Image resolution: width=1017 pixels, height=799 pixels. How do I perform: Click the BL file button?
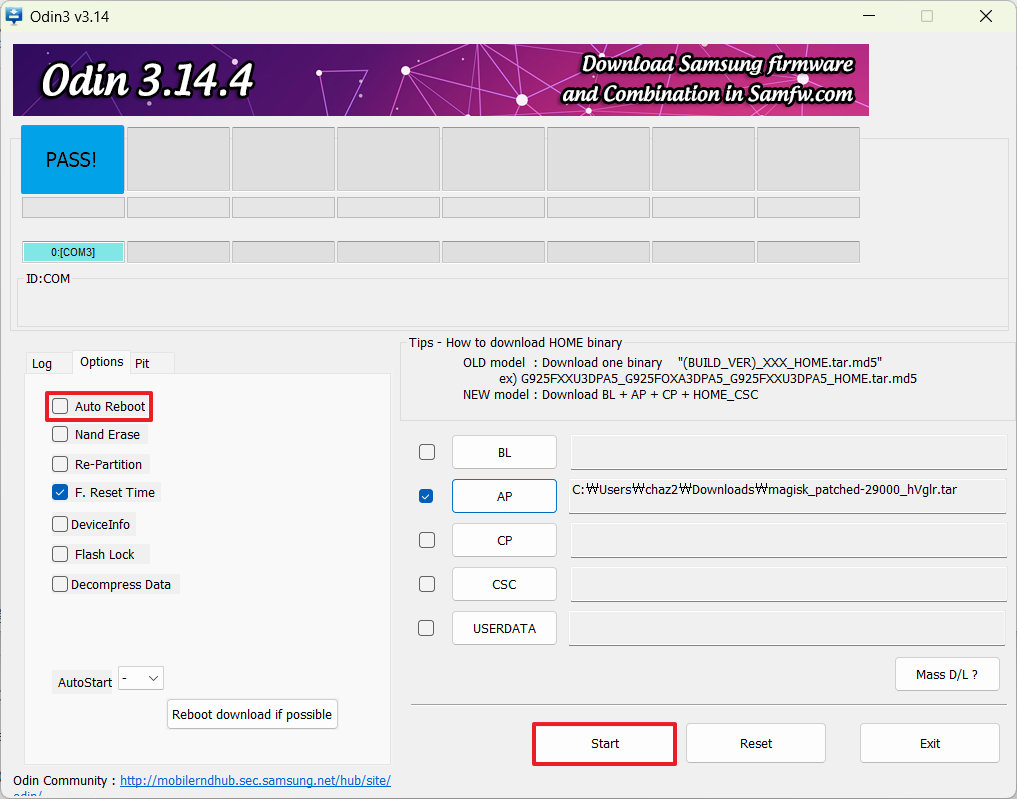(505, 452)
